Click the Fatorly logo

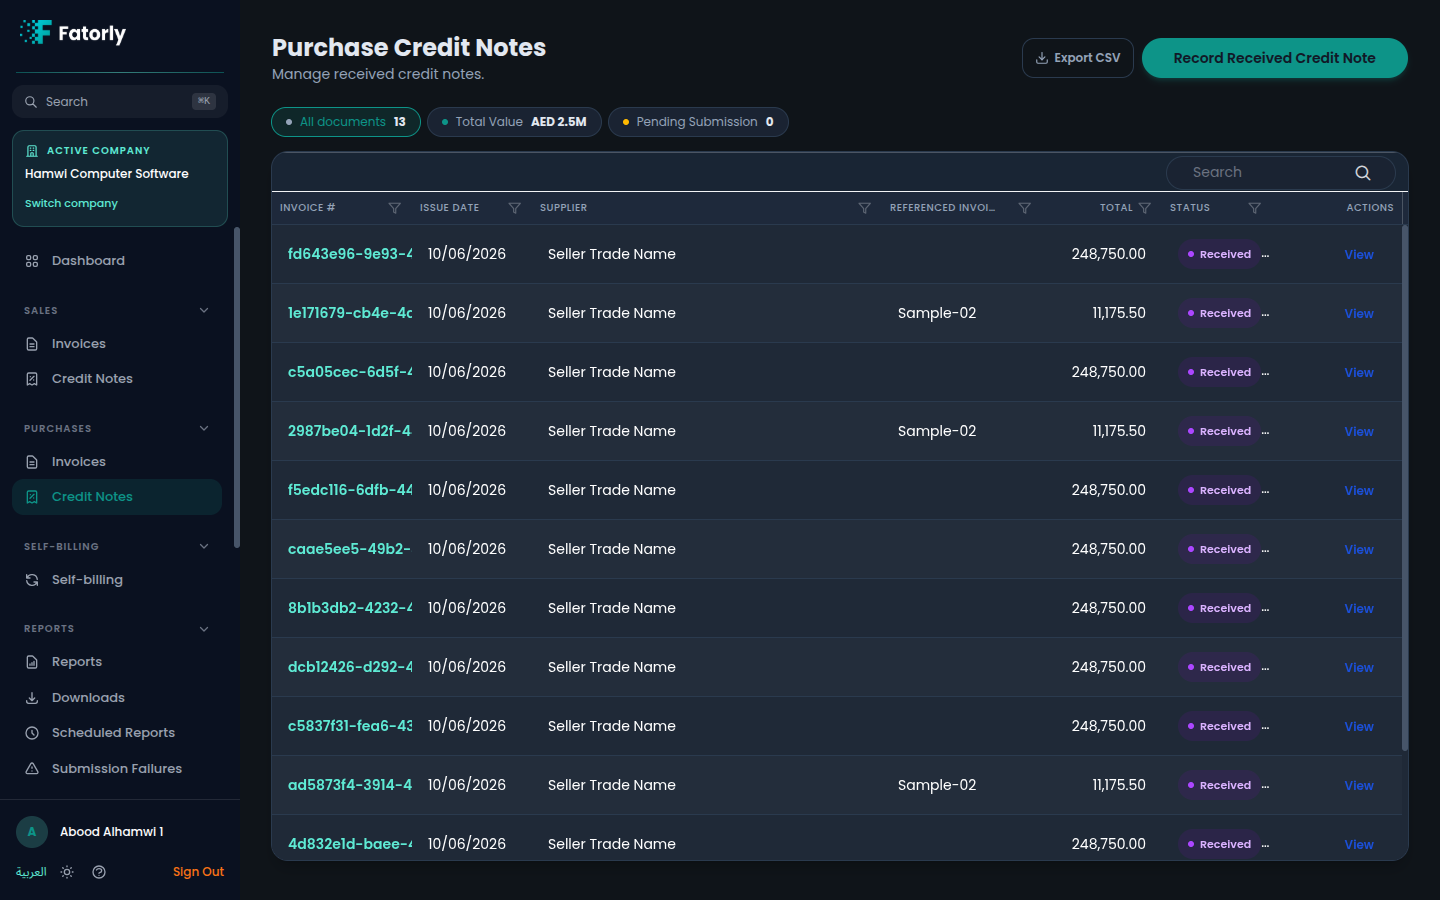pos(72,33)
